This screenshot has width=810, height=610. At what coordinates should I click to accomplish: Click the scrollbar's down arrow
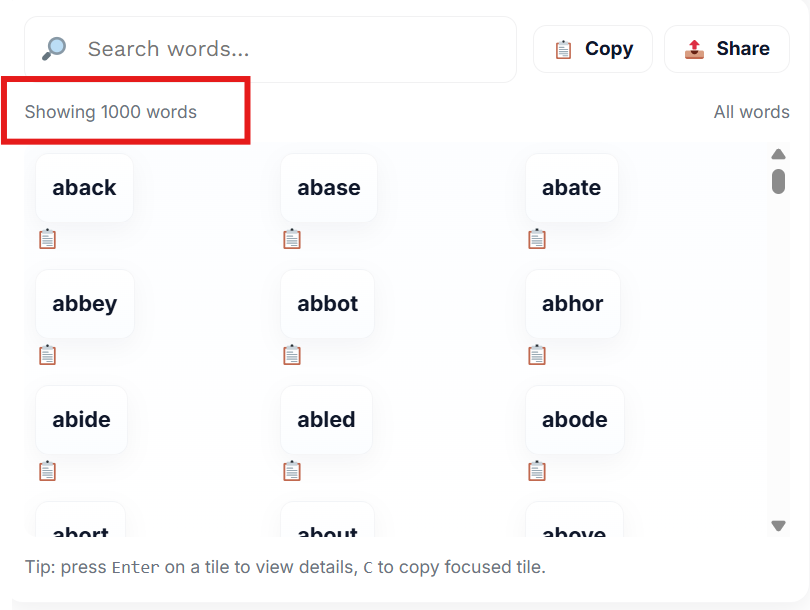pyautogui.click(x=778, y=526)
